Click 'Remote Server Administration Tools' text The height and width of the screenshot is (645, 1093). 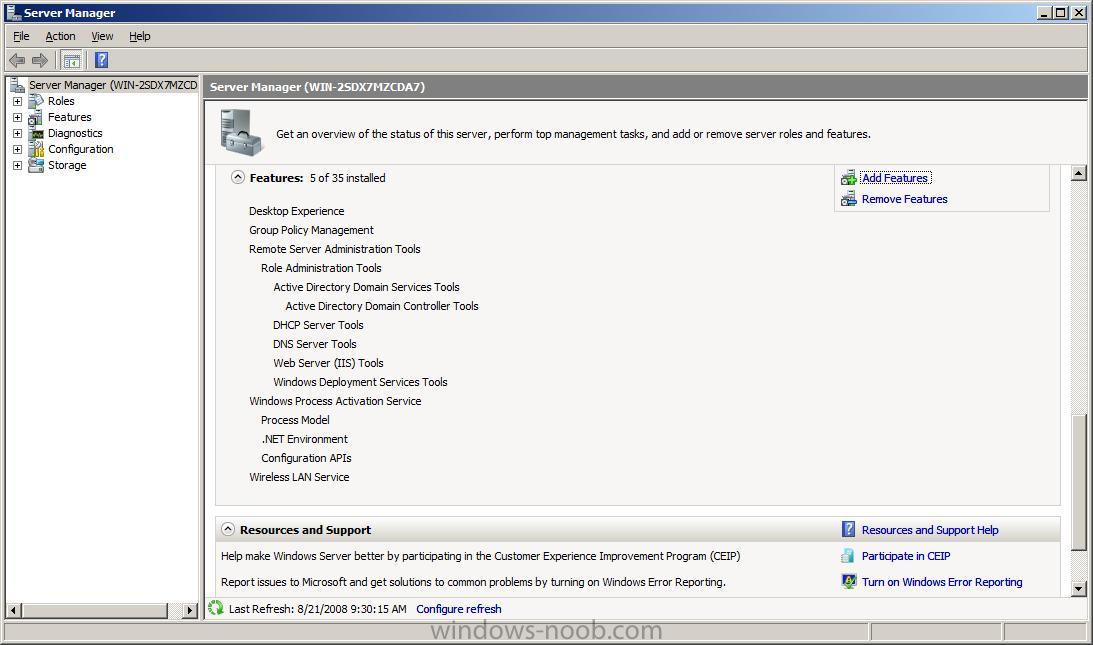click(x=335, y=249)
